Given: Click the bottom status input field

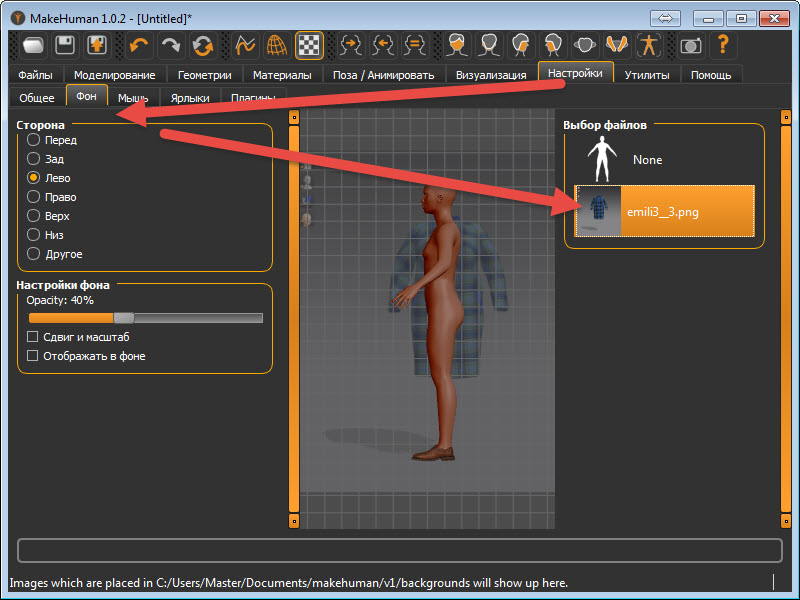Looking at the screenshot, I should click(x=400, y=551).
